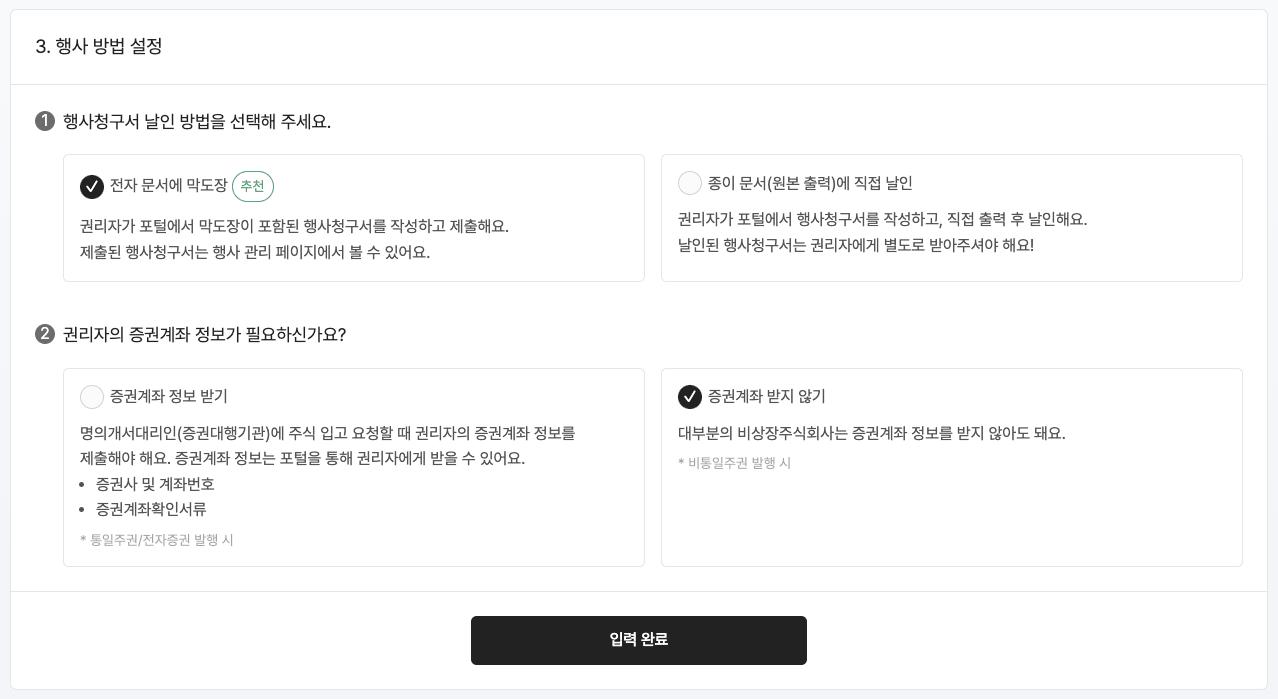Click the "추천" recommendation badge
The height and width of the screenshot is (699, 1278).
pyautogui.click(x=253, y=186)
